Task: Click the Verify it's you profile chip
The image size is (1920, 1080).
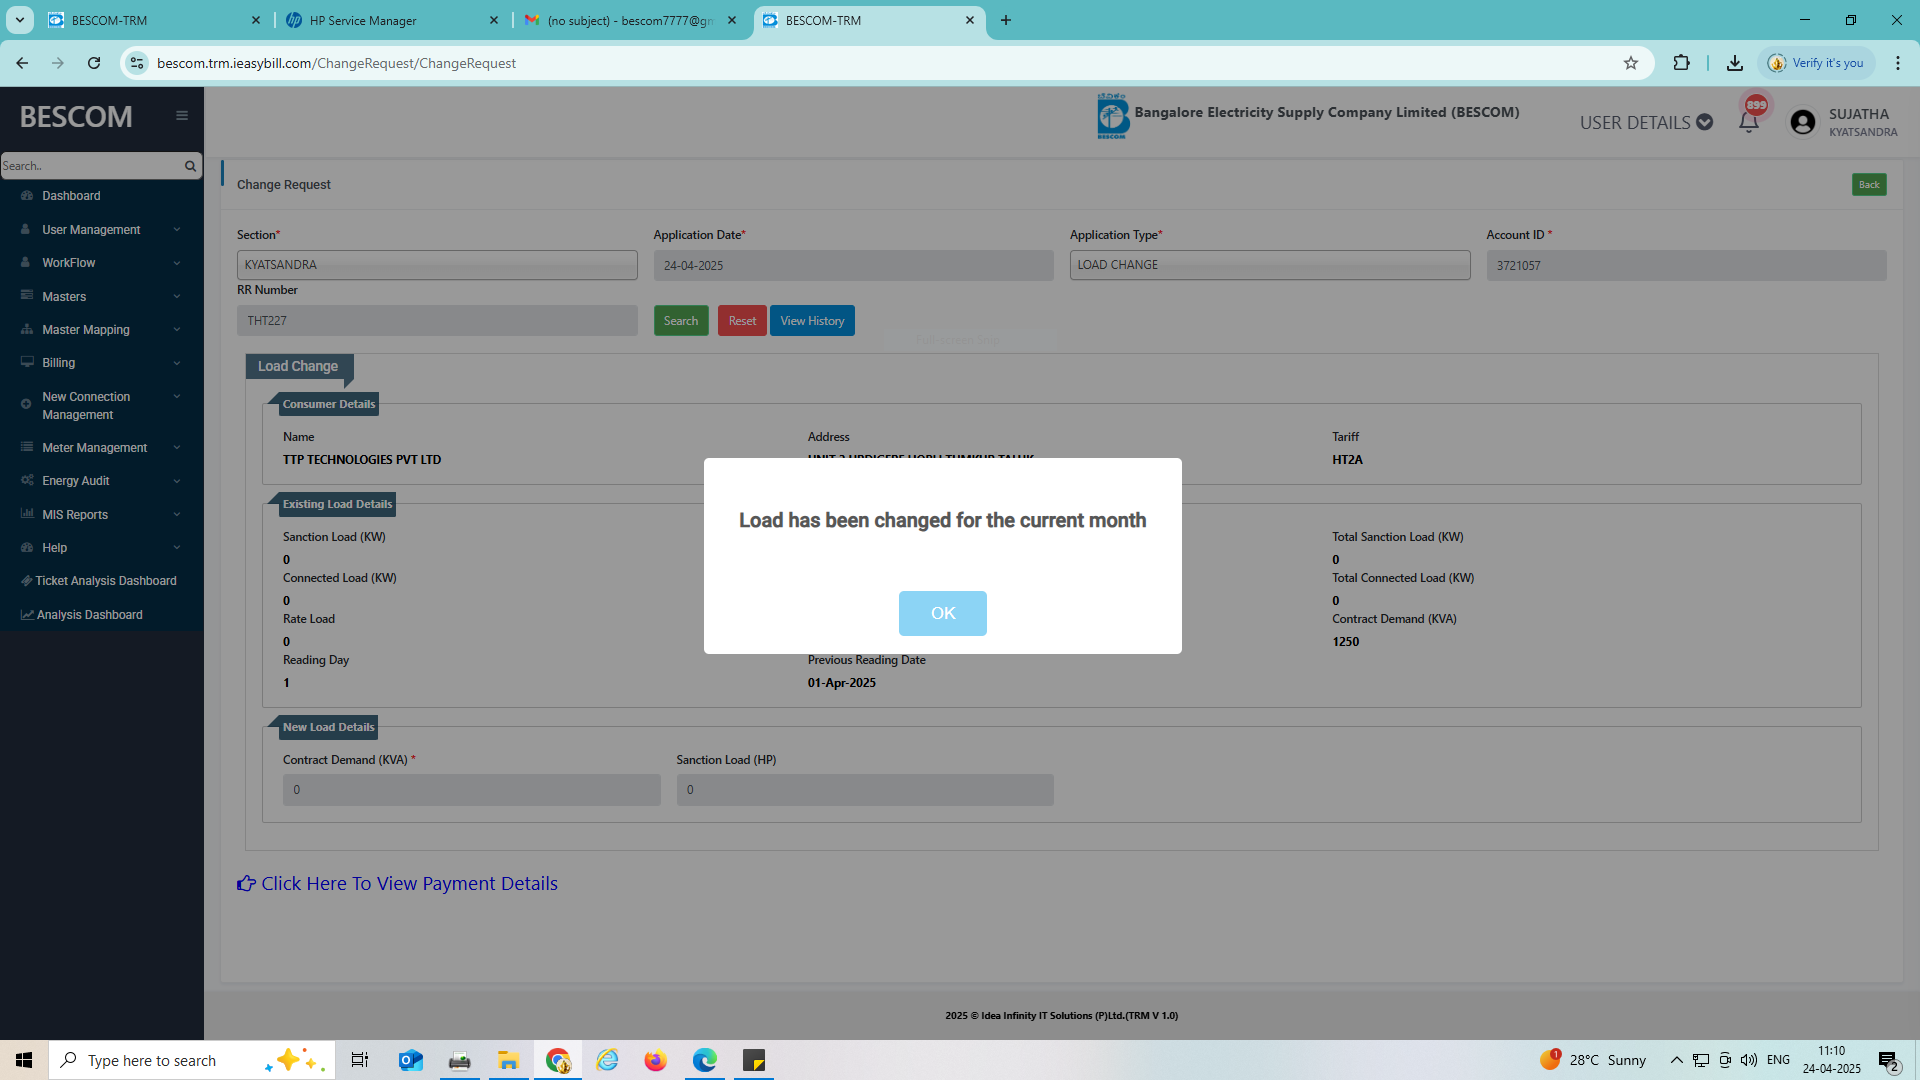Action: pyautogui.click(x=1816, y=63)
